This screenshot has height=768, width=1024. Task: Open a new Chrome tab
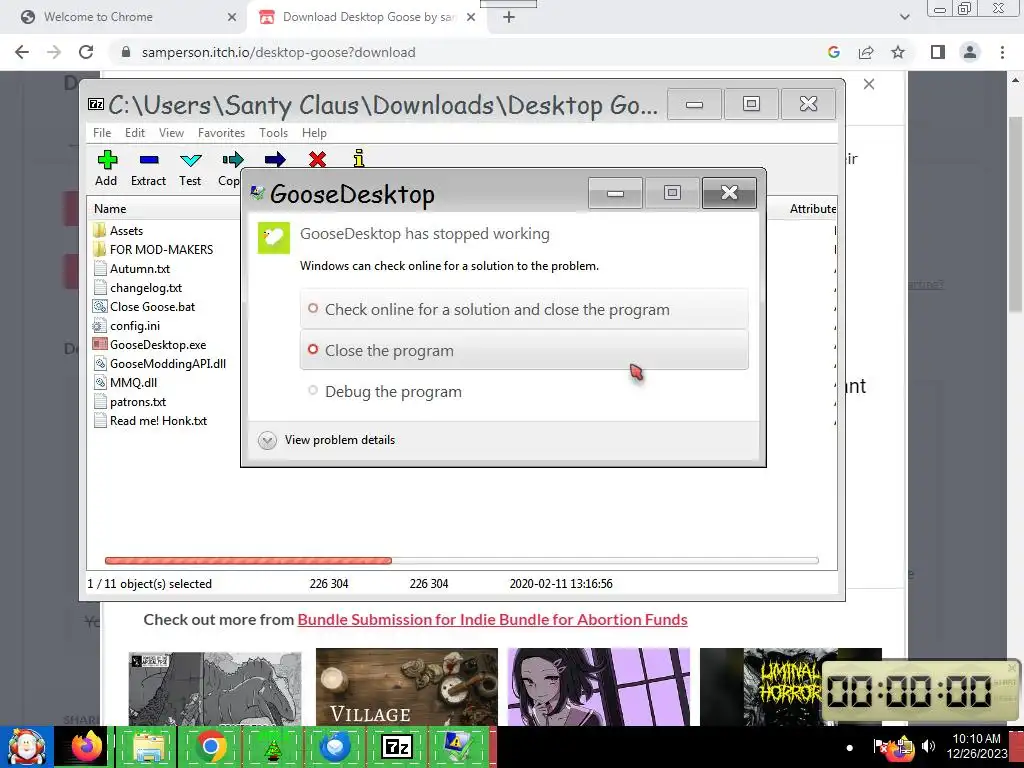(509, 18)
